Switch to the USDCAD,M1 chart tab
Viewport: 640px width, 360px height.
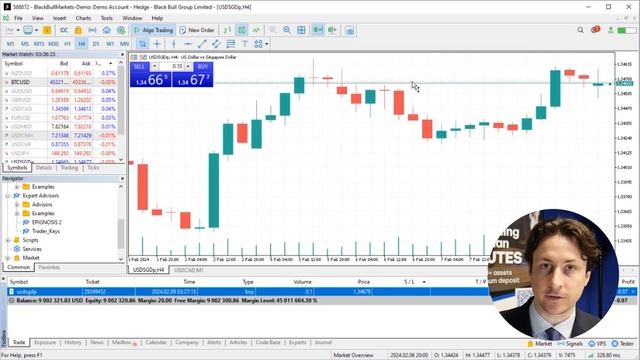189,270
